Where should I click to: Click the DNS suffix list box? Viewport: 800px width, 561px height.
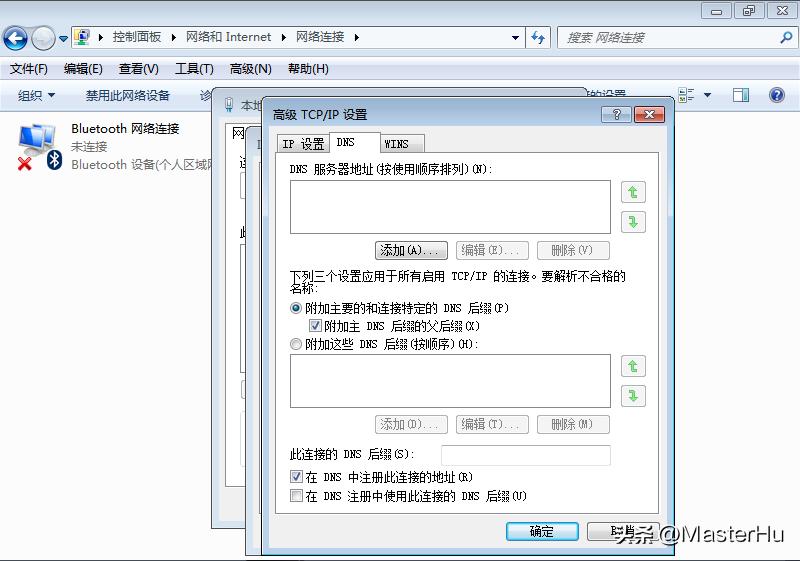point(450,381)
